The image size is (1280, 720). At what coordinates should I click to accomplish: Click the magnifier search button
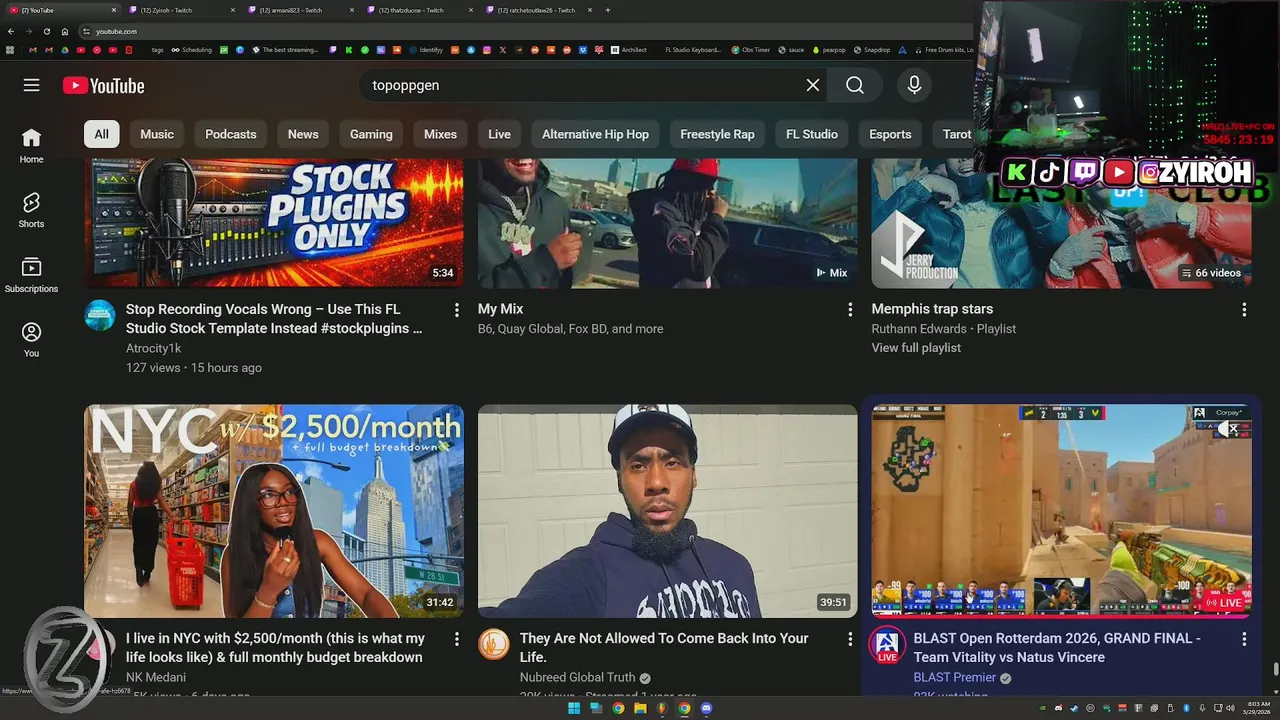pyautogui.click(x=855, y=85)
